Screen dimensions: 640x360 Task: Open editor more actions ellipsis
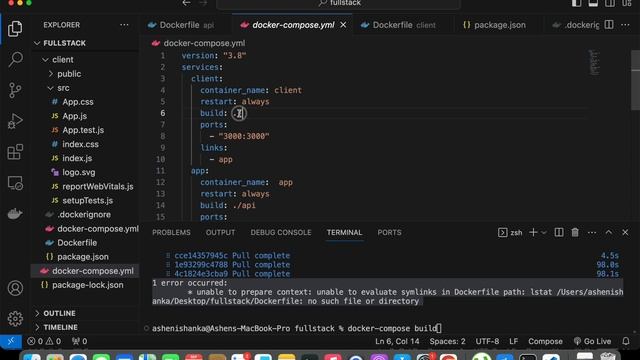click(x=625, y=25)
